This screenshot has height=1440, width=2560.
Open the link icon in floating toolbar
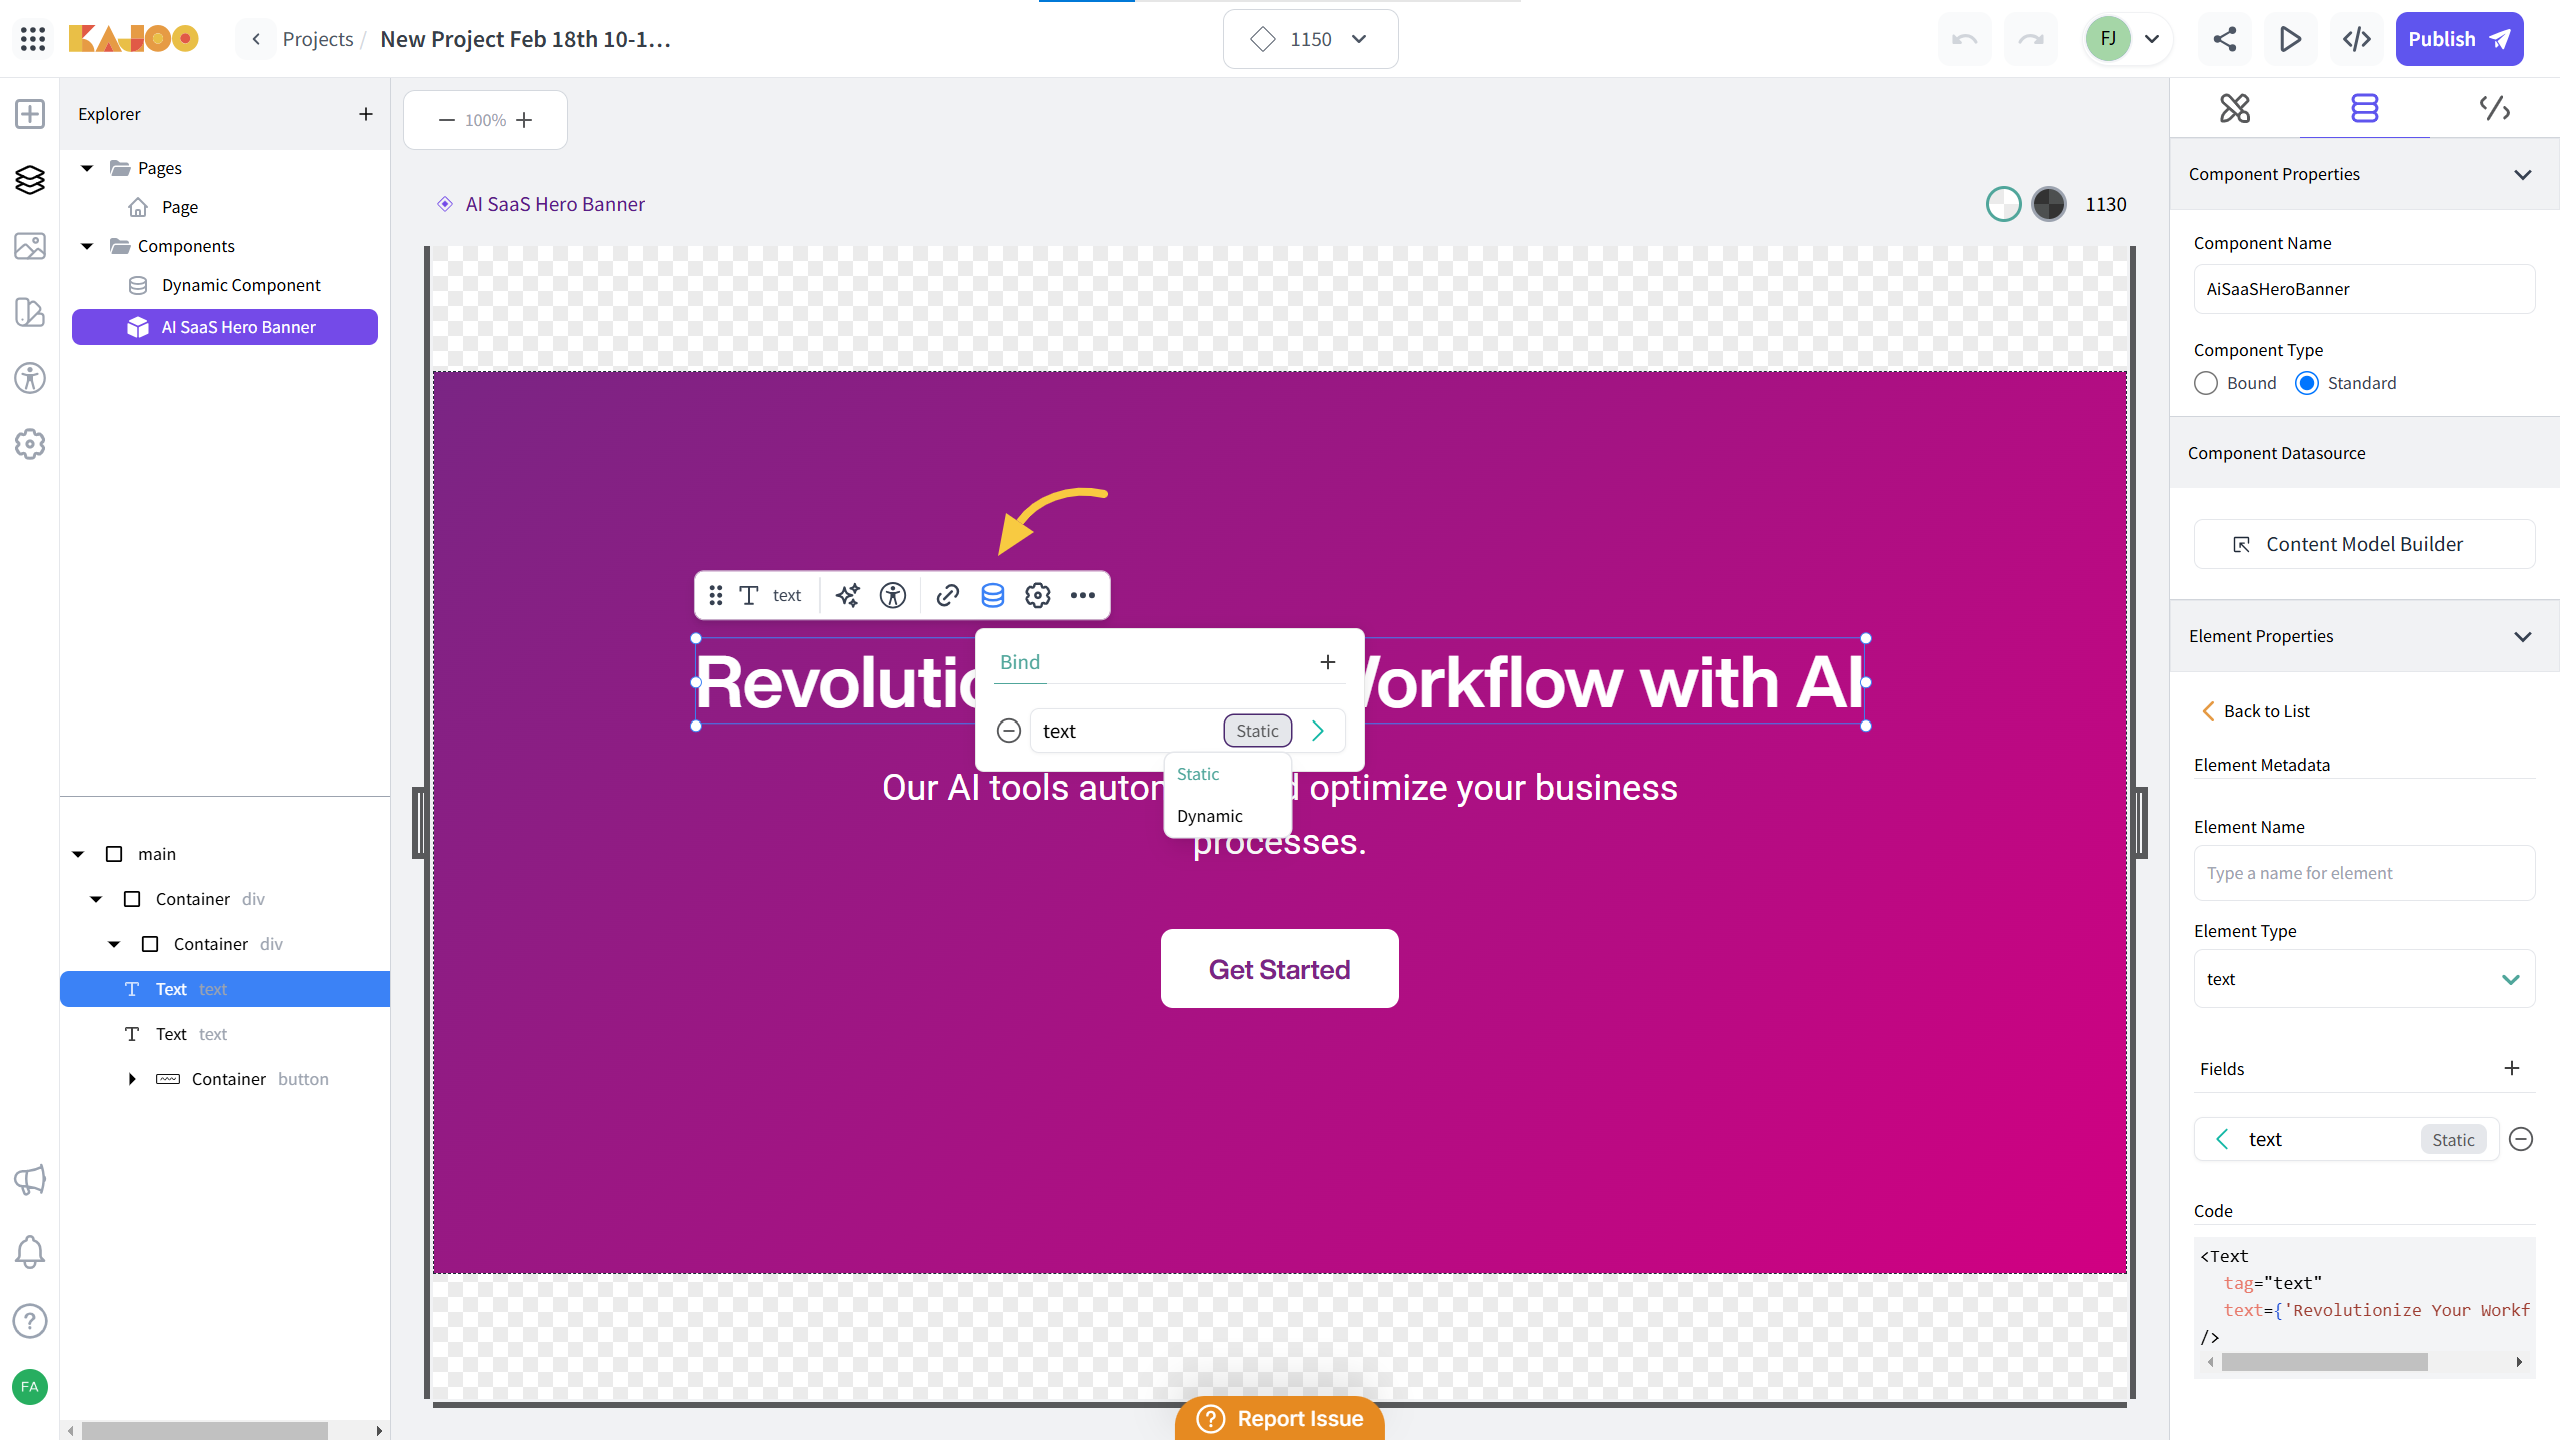coord(947,595)
